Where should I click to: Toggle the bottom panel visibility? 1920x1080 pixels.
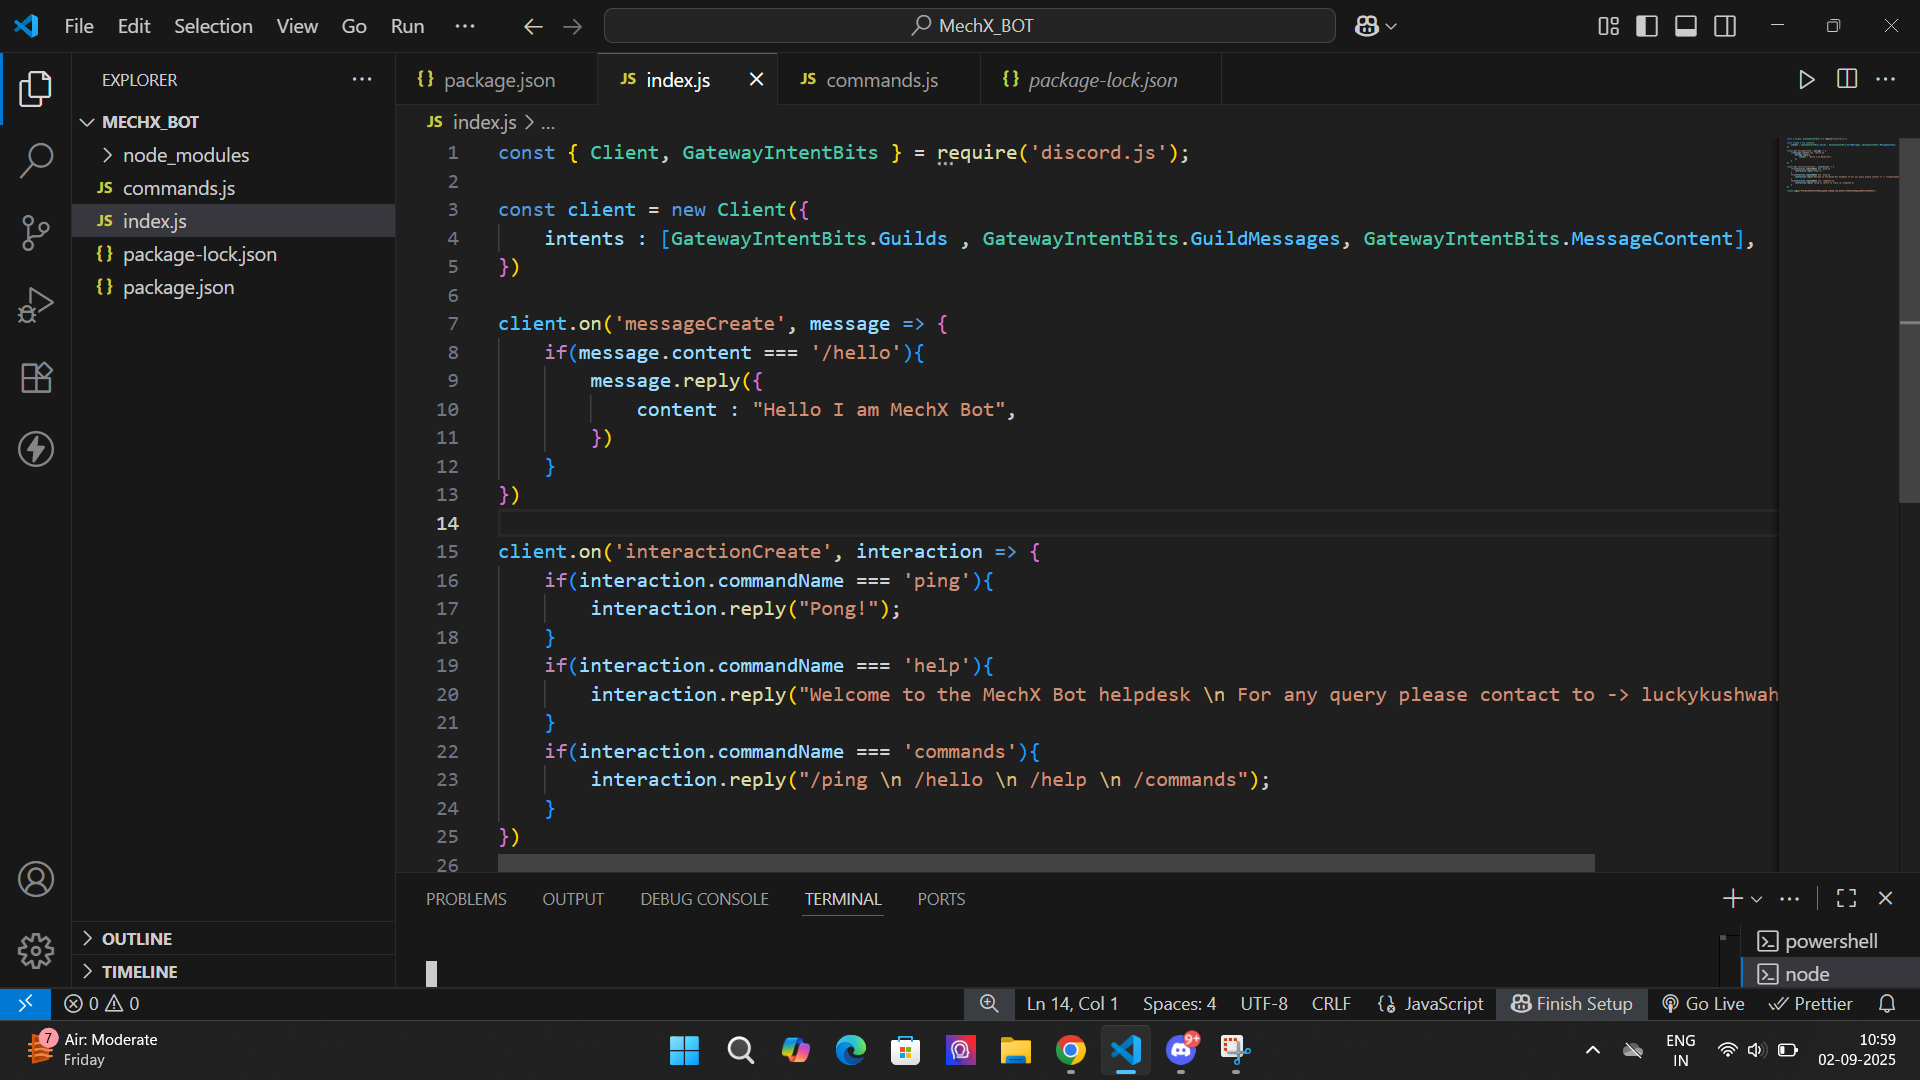[1686, 26]
